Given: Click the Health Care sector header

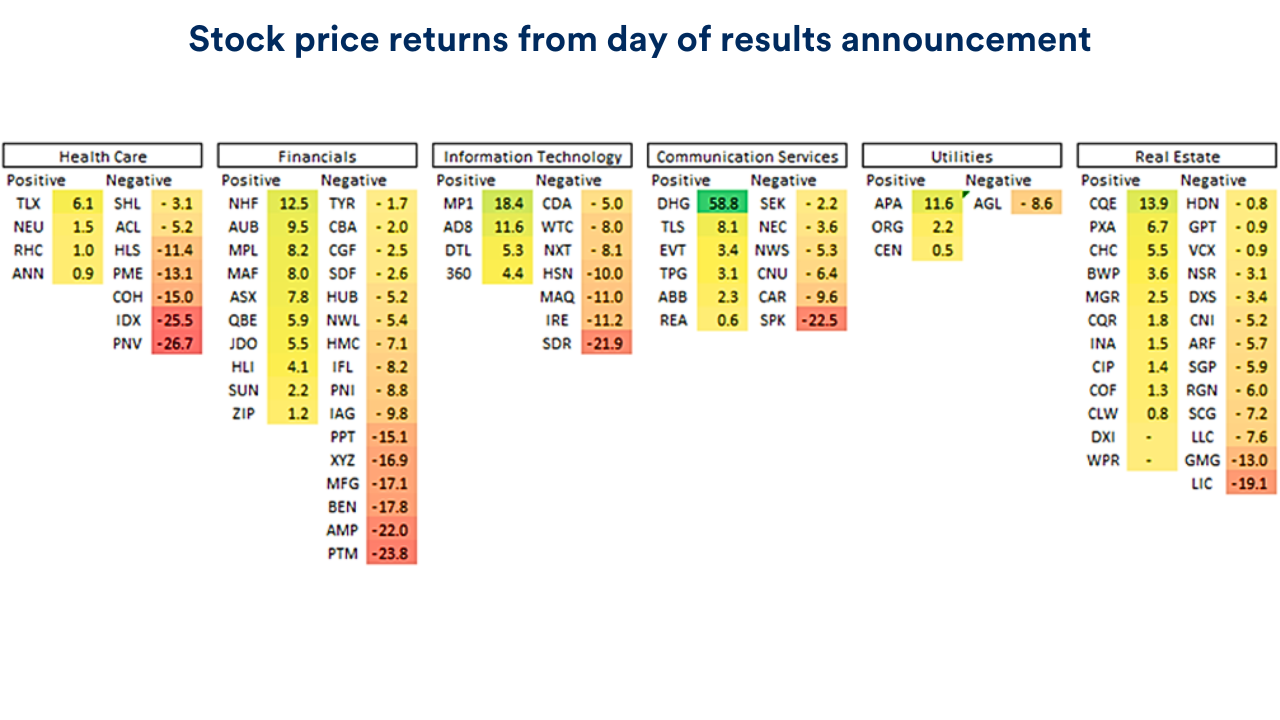Looking at the screenshot, I should point(102,156).
